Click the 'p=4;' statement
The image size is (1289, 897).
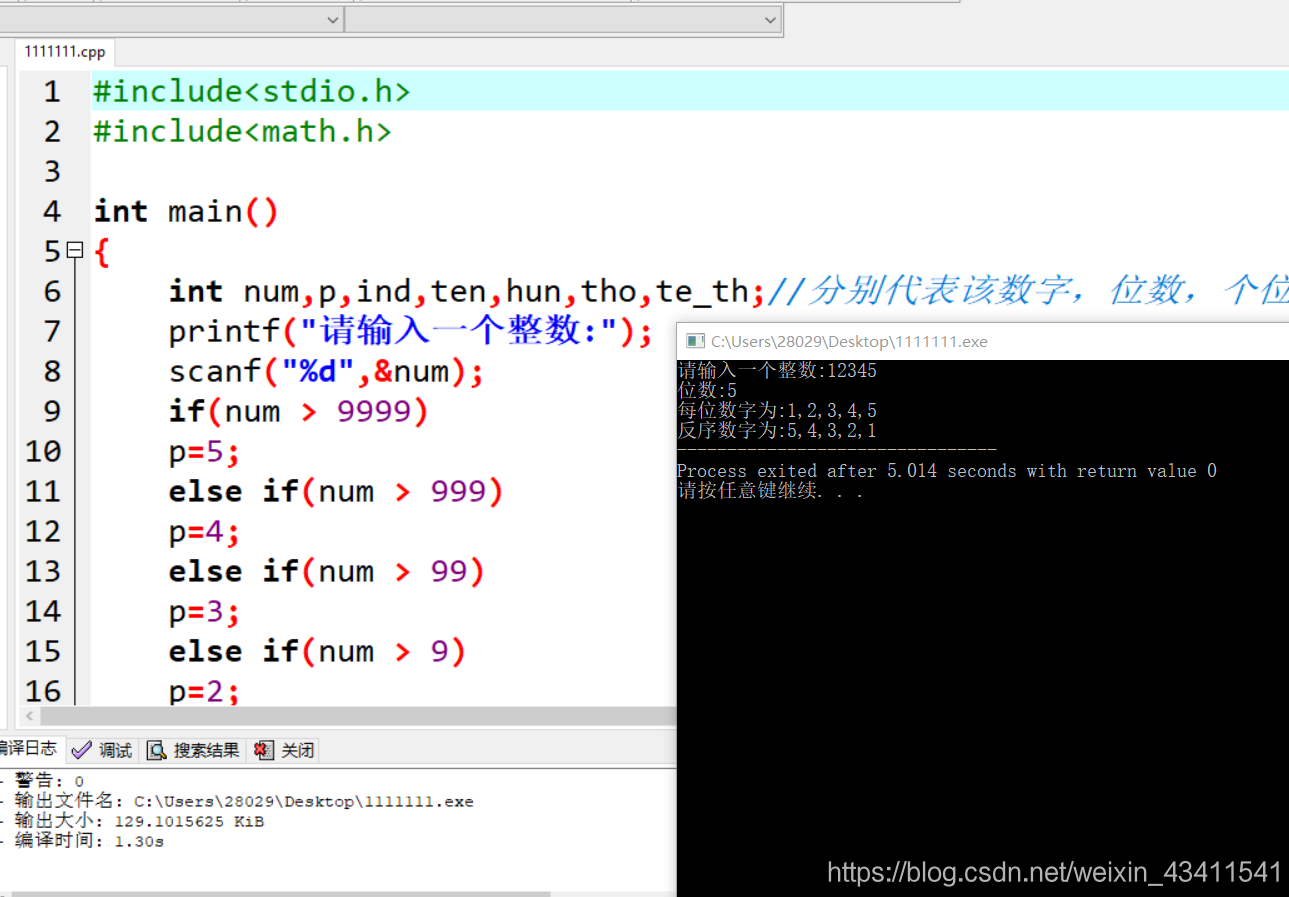[x=205, y=531]
